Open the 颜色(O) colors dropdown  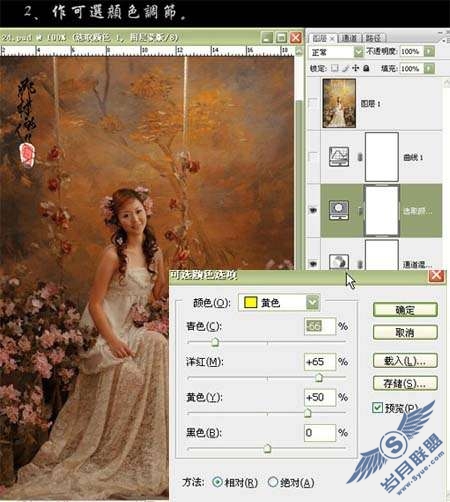point(313,302)
